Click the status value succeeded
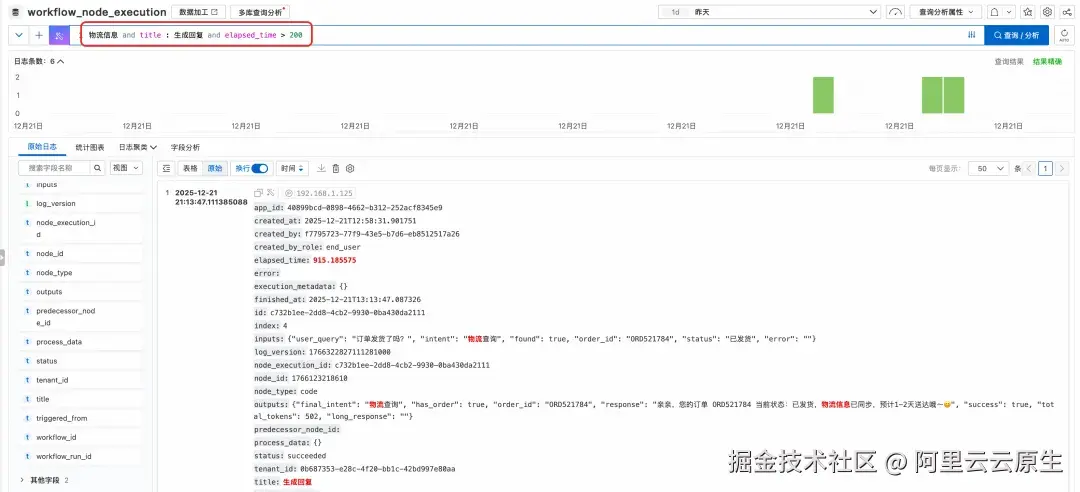The height and width of the screenshot is (492, 1080). pyautogui.click(x=305, y=456)
